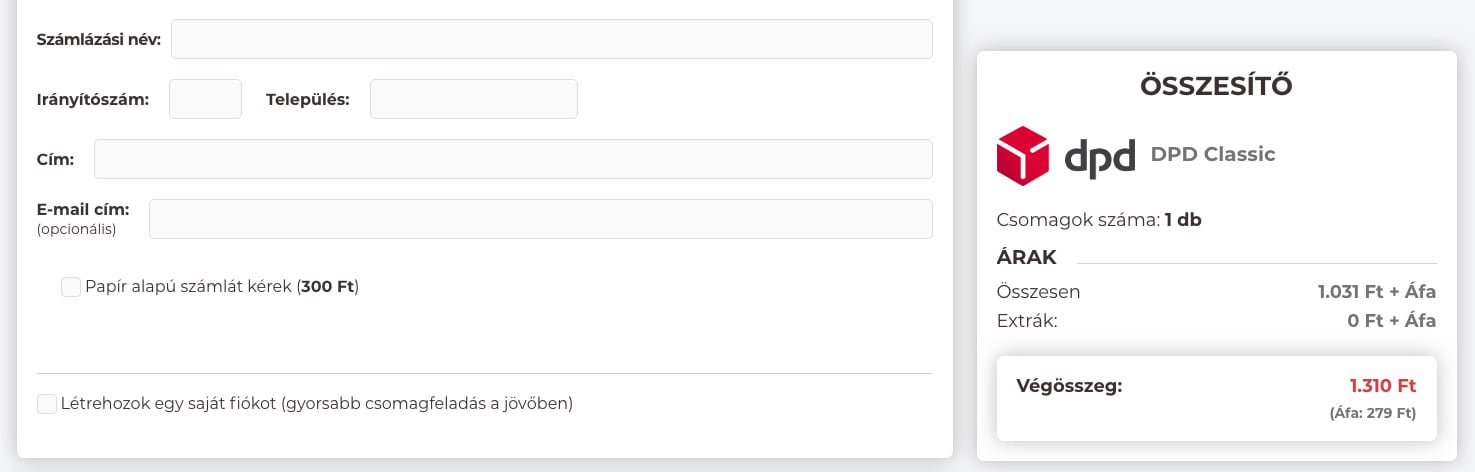Tick the Papír alapú számlát kérek checkbox
The width and height of the screenshot is (1475, 472).
coord(71,287)
